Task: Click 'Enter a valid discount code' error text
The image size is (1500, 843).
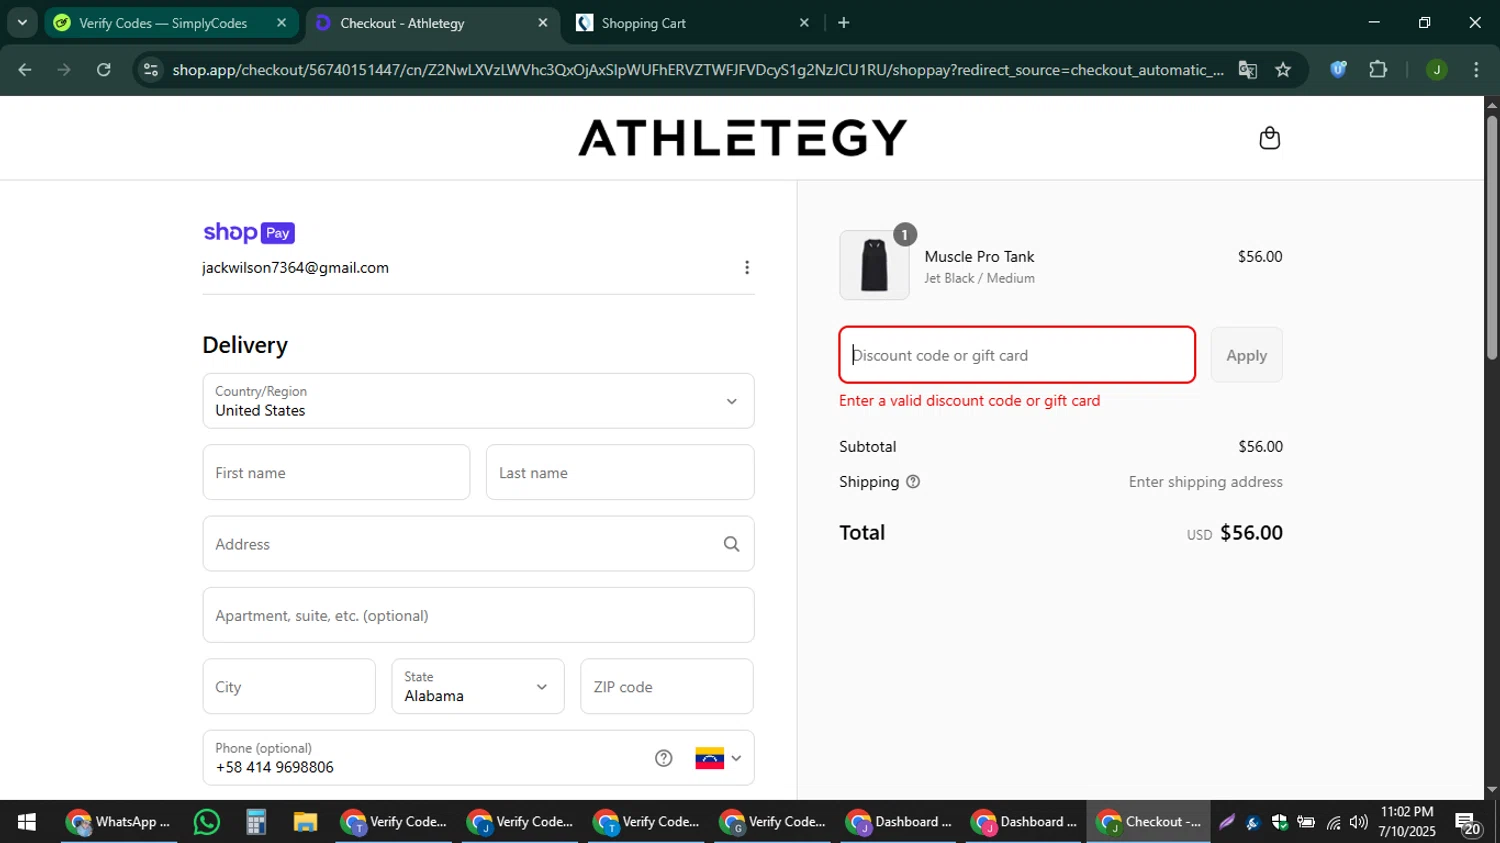Action: coord(969,401)
